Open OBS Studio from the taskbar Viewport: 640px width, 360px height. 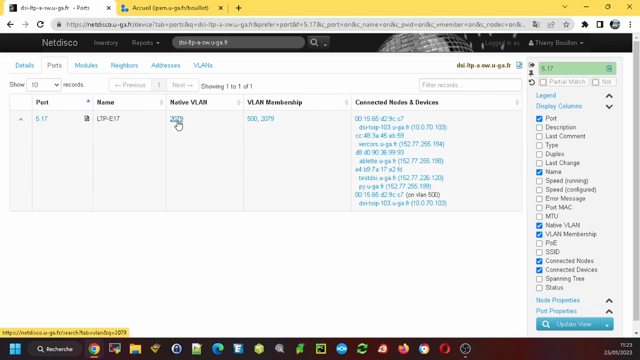pos(465,349)
